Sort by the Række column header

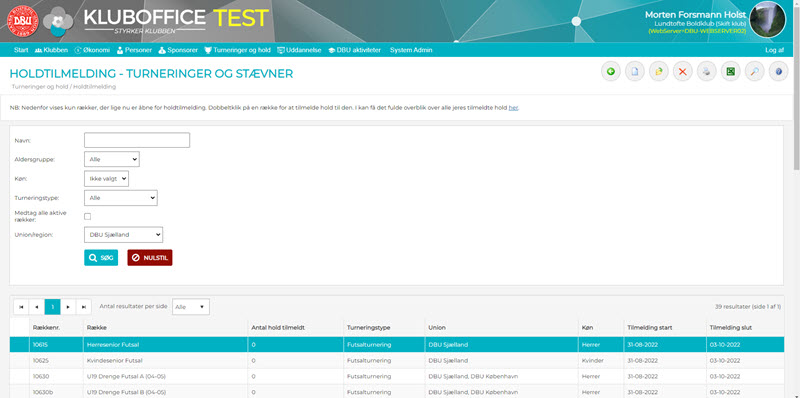coord(97,327)
